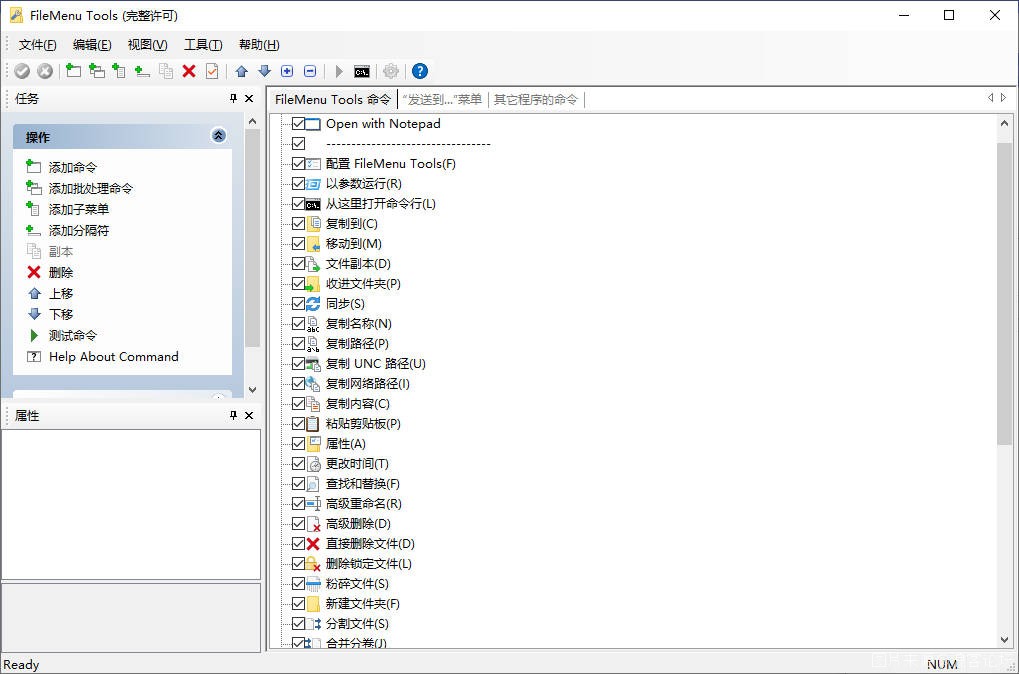Switch to the 其它程序的命令 tab
The height and width of the screenshot is (674, 1019).
535,99
